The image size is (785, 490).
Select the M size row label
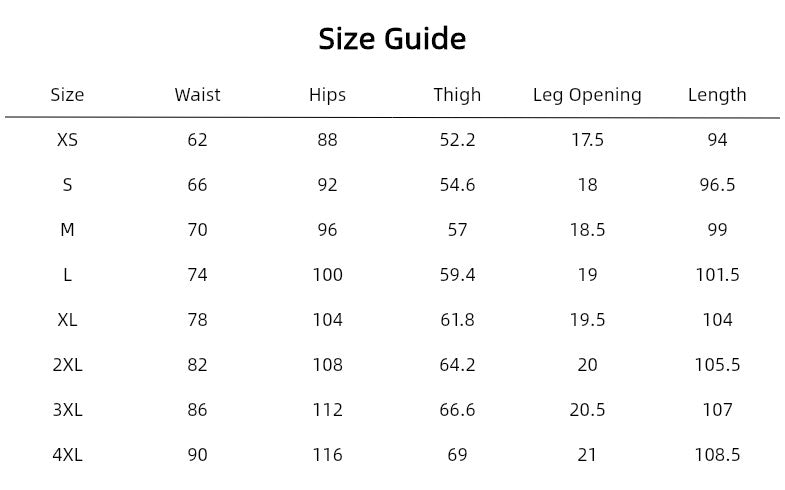click(67, 230)
